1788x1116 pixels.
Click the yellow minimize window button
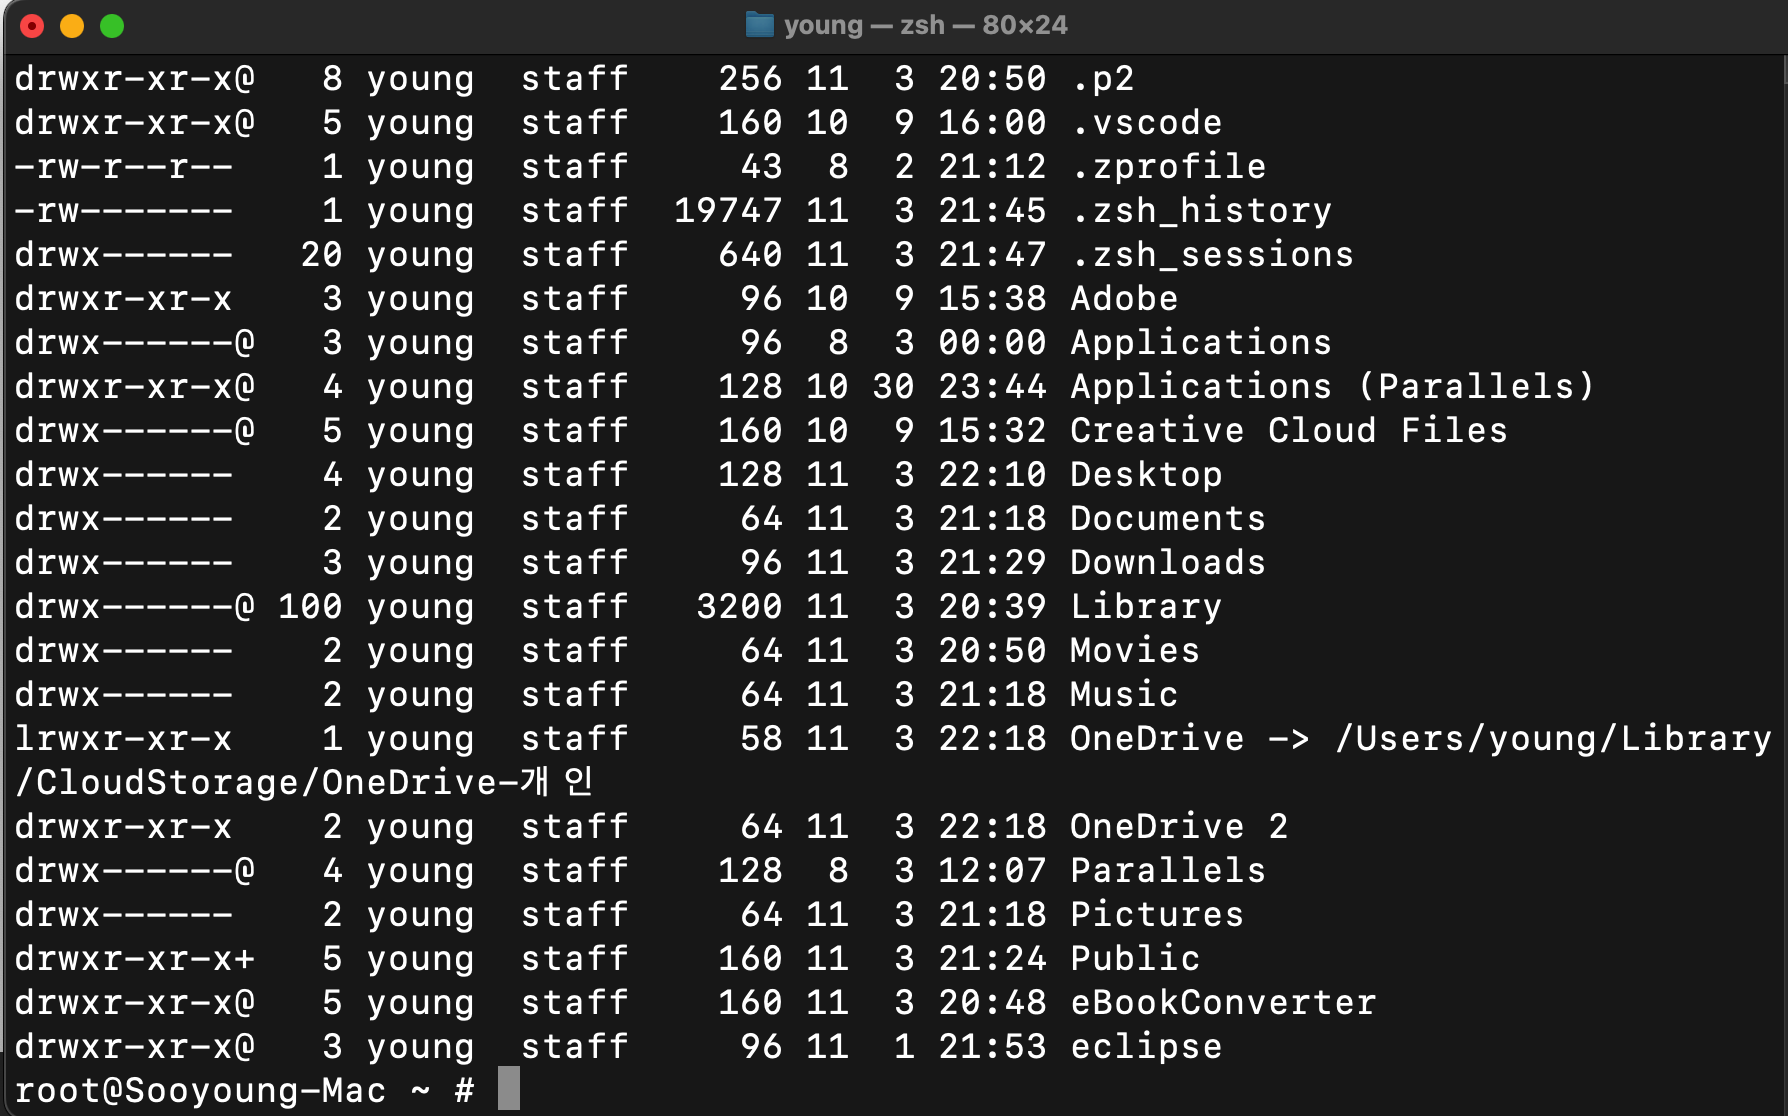72,26
